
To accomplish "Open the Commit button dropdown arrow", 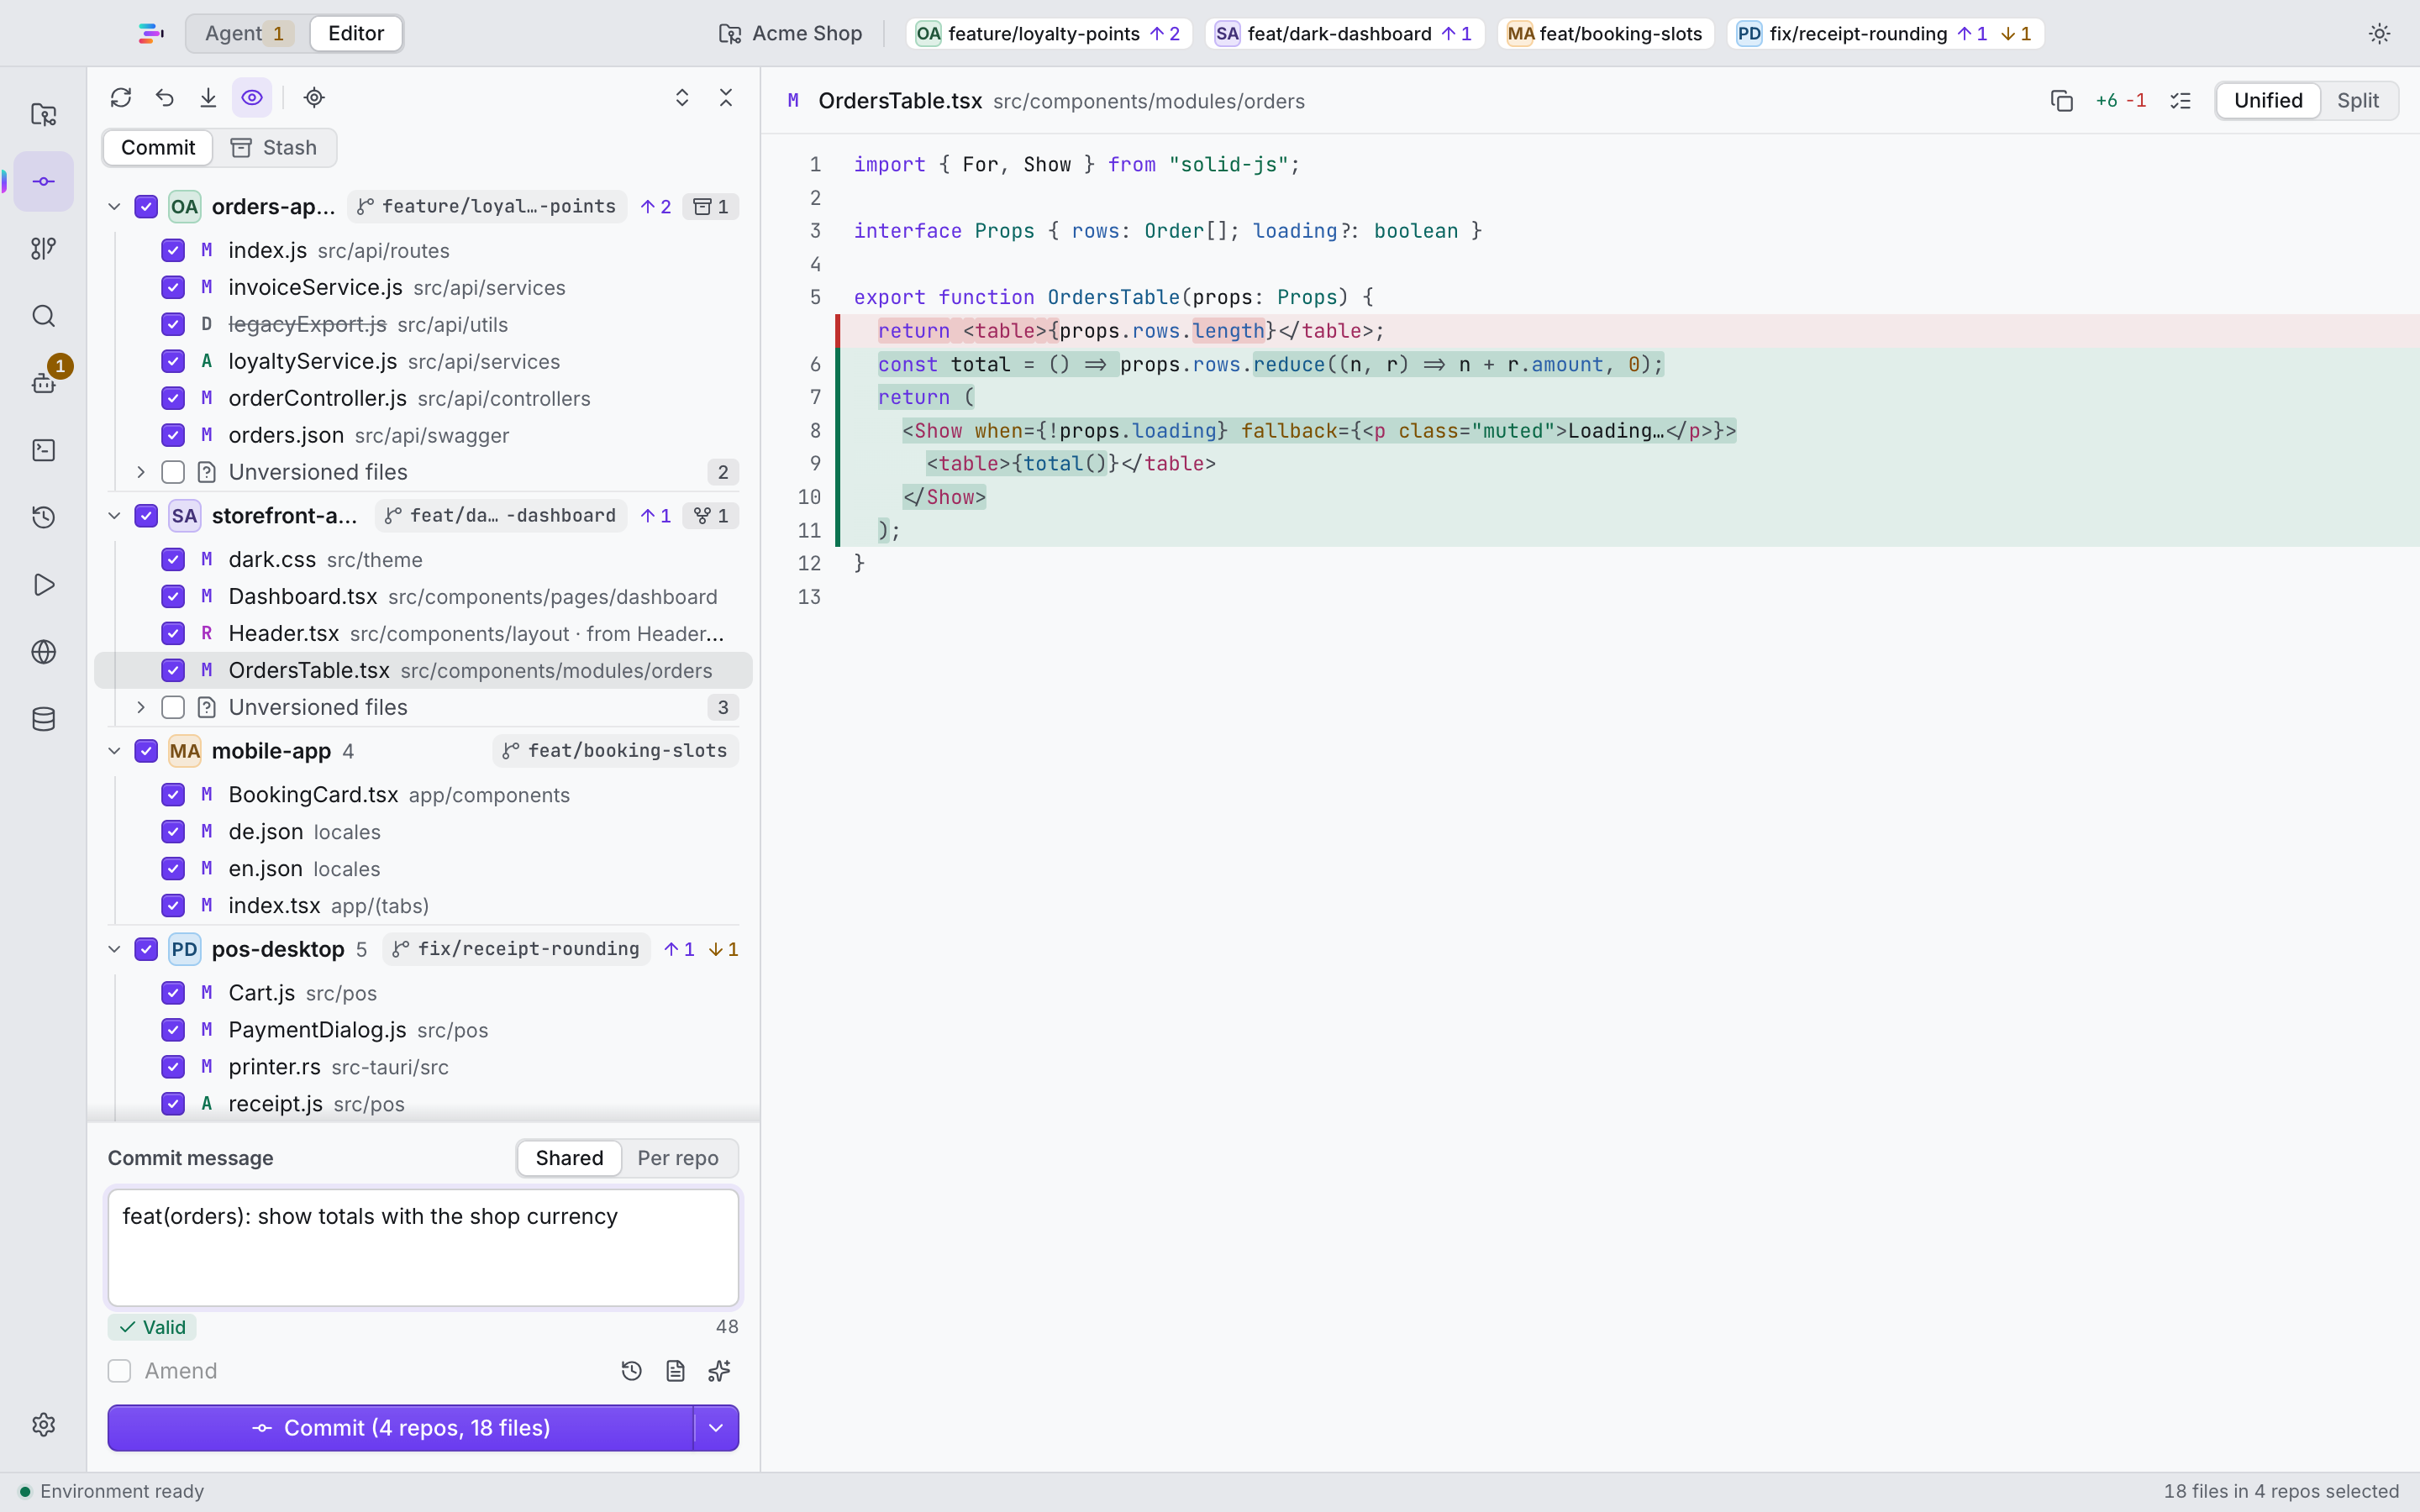I will click(x=716, y=1427).
